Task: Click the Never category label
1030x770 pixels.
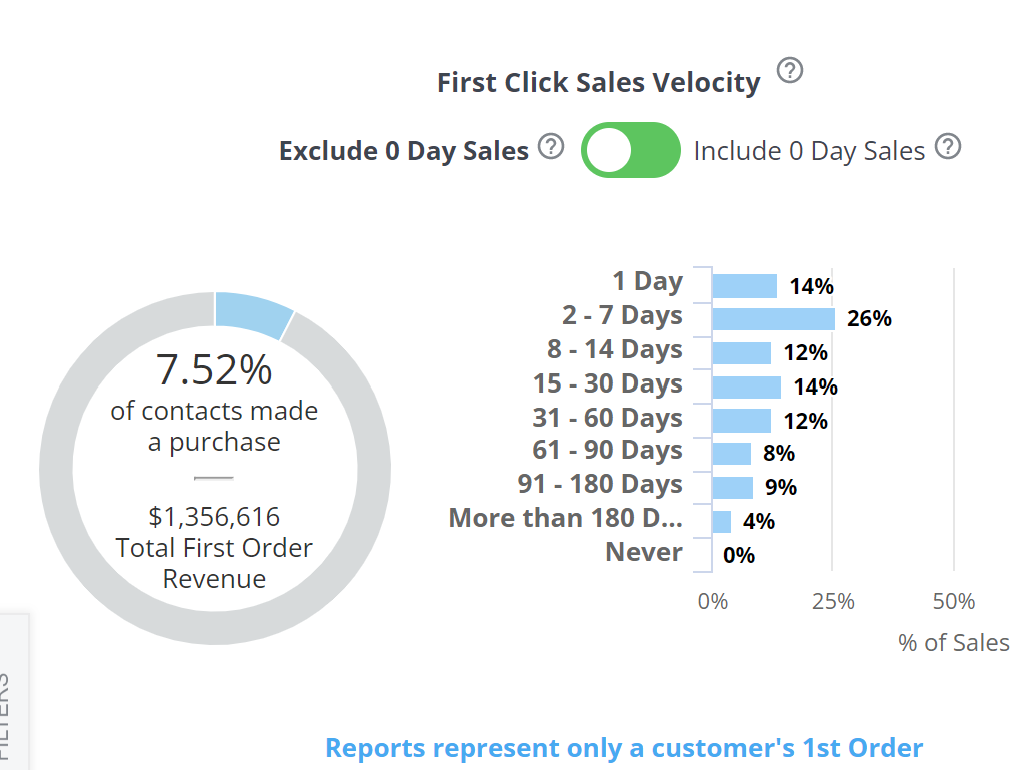Action: 643,552
